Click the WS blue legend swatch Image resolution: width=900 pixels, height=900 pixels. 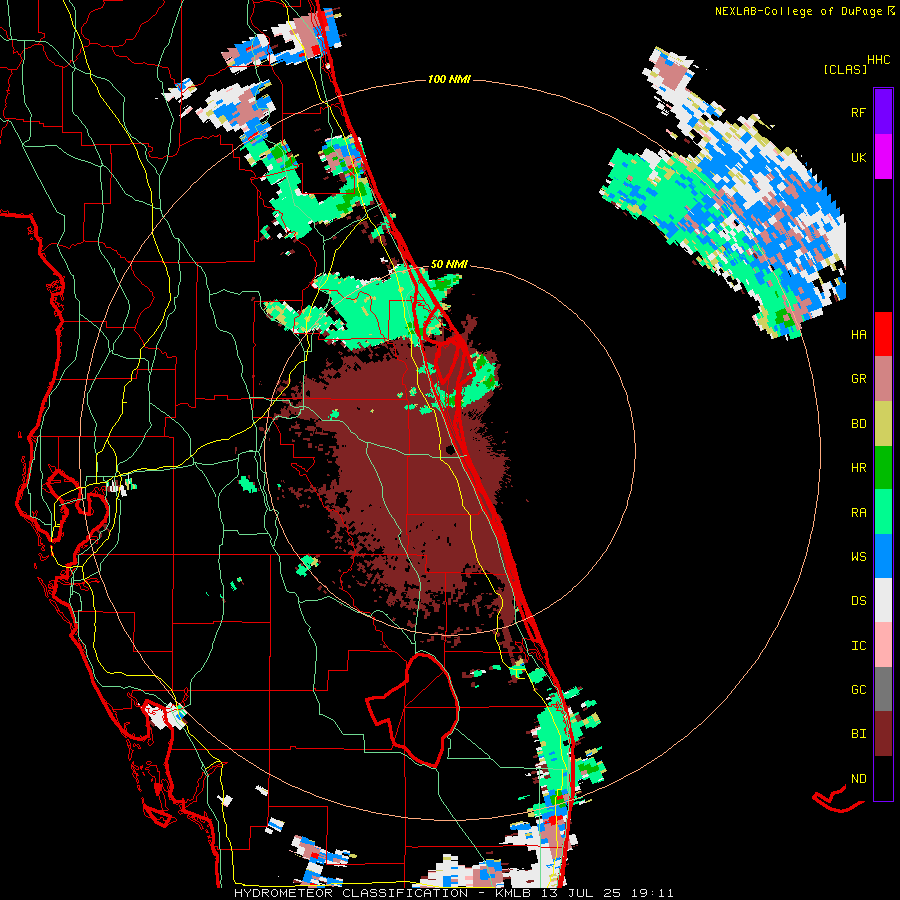(x=883, y=556)
